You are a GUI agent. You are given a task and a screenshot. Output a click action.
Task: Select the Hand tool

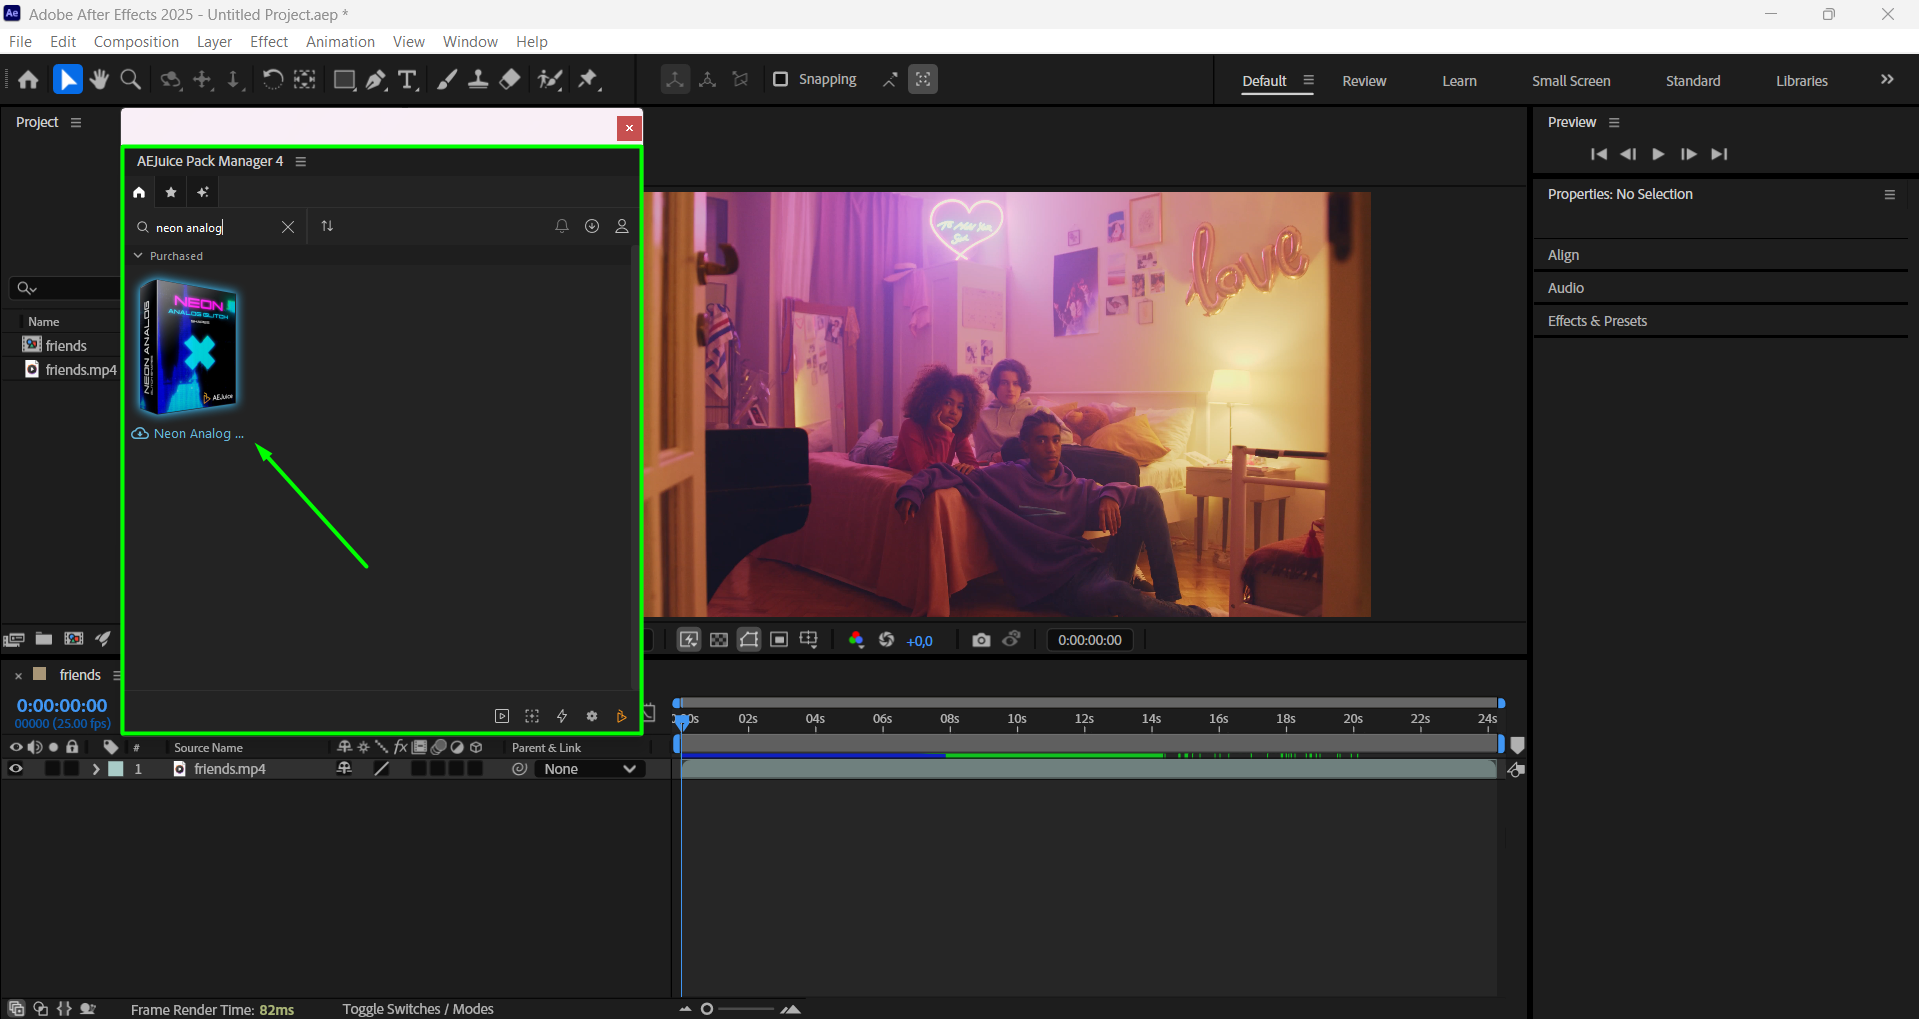point(99,80)
